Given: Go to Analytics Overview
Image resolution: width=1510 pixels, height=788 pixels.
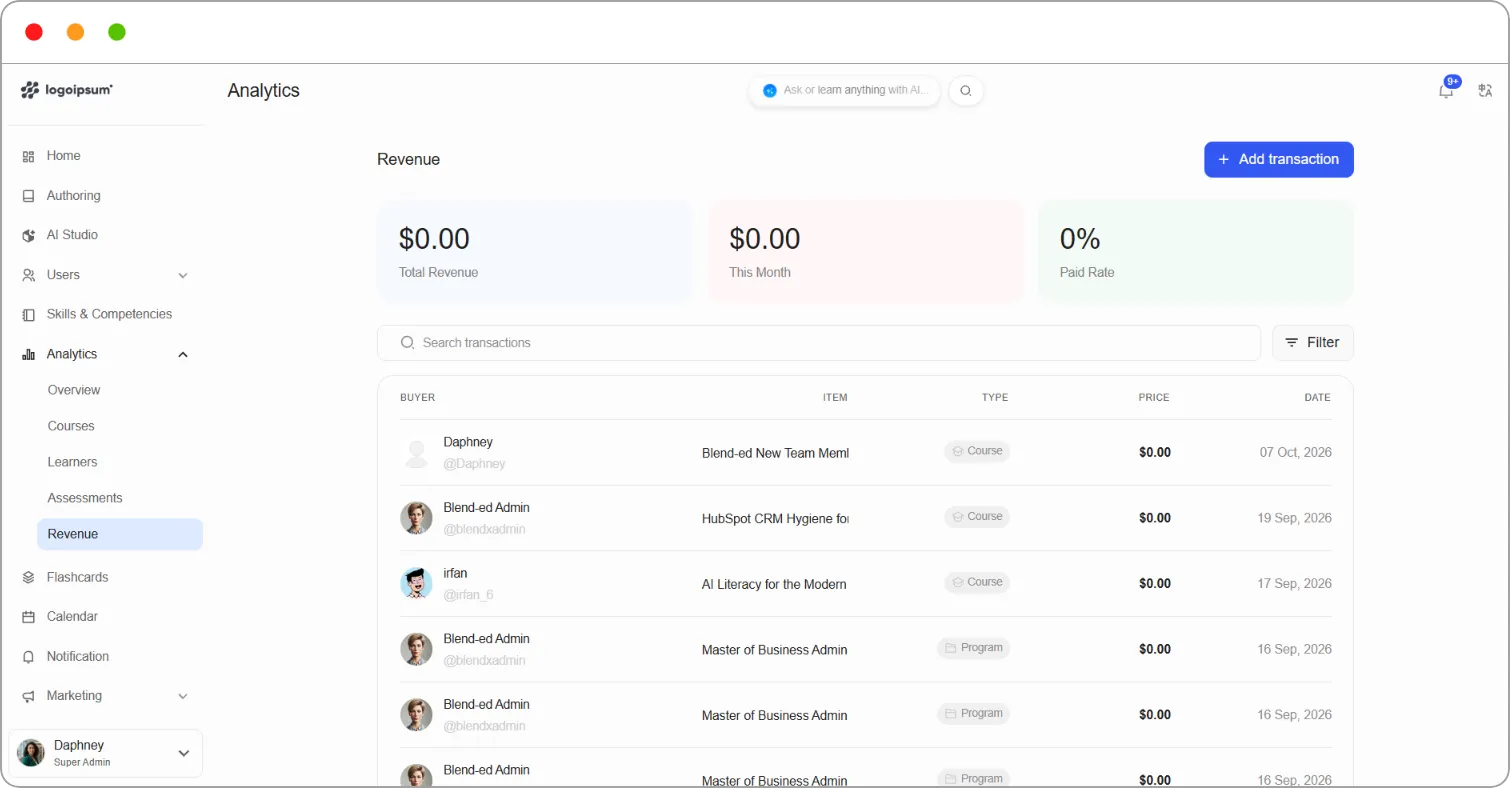Looking at the screenshot, I should coord(74,390).
